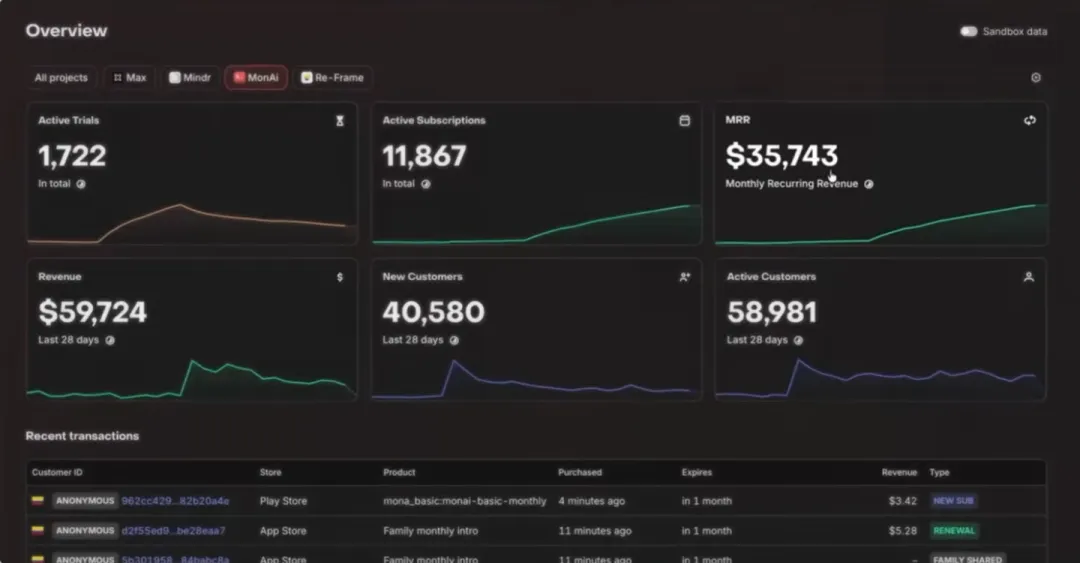Click the 4 minutes ago purchased cell

592,501
